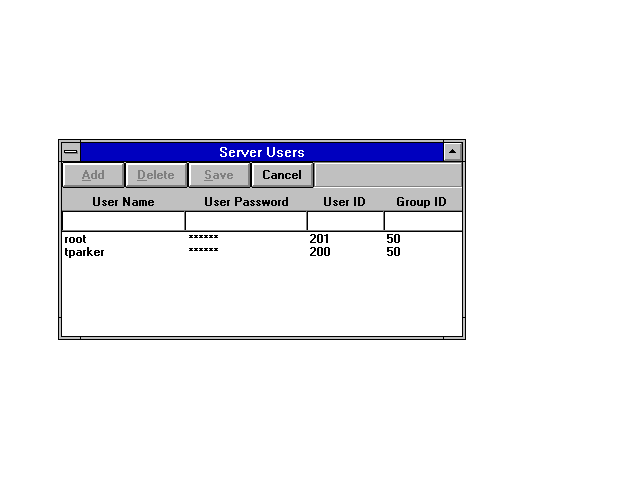
Task: Click User ID 200 in the list
Action: pyautogui.click(x=320, y=252)
